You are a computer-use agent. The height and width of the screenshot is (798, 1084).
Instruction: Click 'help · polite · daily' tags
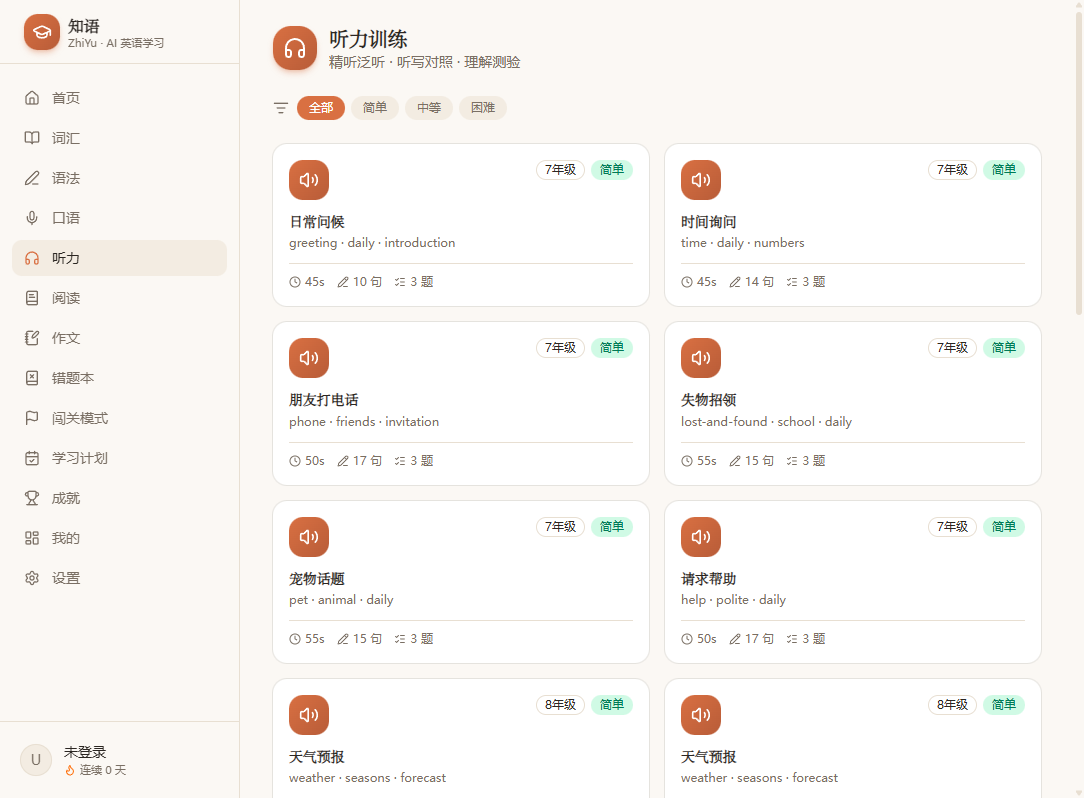tap(733, 600)
